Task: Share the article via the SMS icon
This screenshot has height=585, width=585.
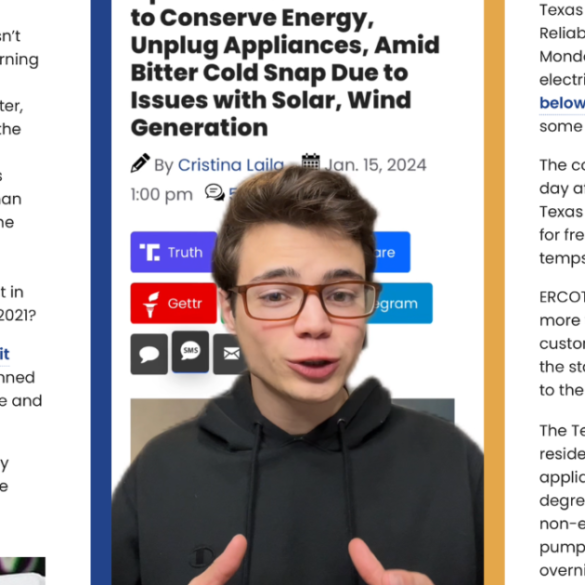Action: pyautogui.click(x=190, y=351)
